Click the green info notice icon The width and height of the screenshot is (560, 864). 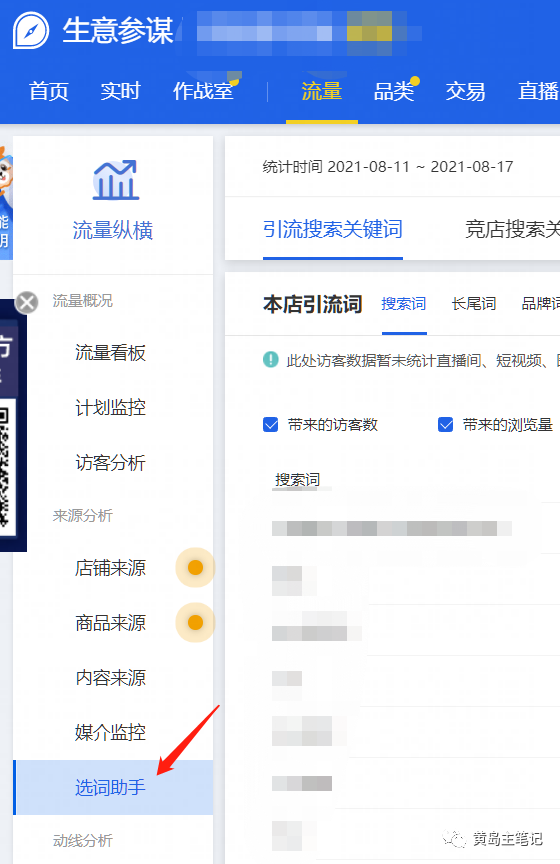point(271,360)
